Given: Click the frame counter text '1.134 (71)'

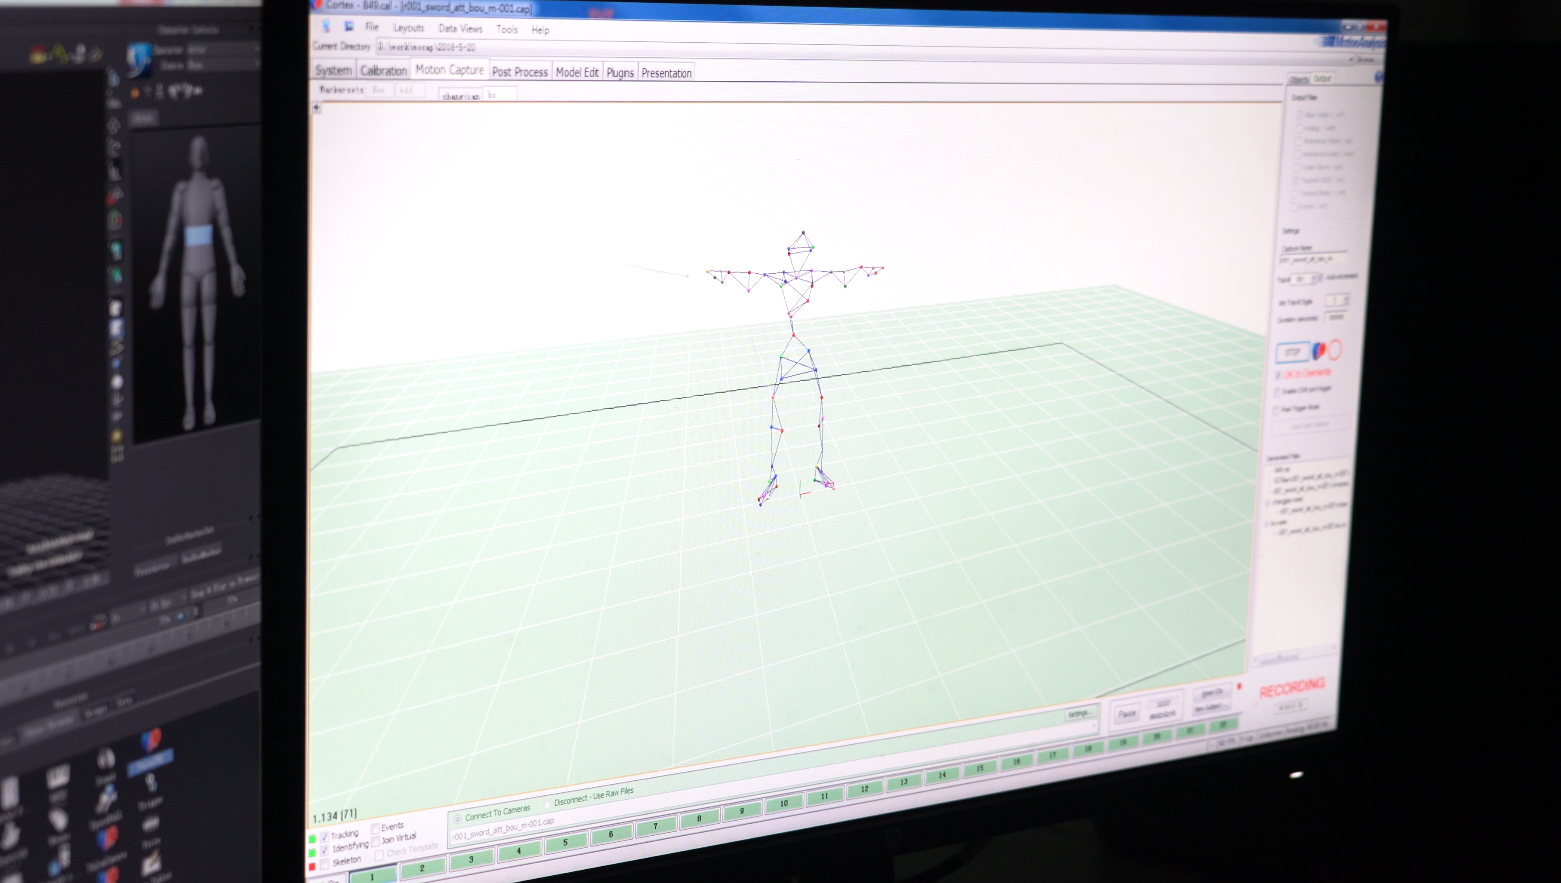Looking at the screenshot, I should tap(334, 816).
